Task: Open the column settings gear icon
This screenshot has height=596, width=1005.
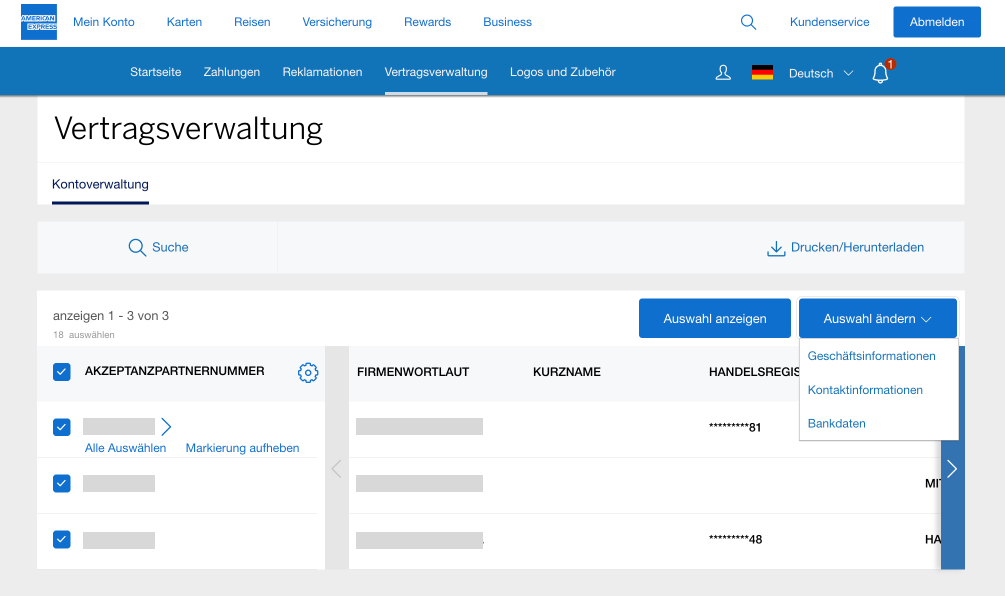Action: 308,371
